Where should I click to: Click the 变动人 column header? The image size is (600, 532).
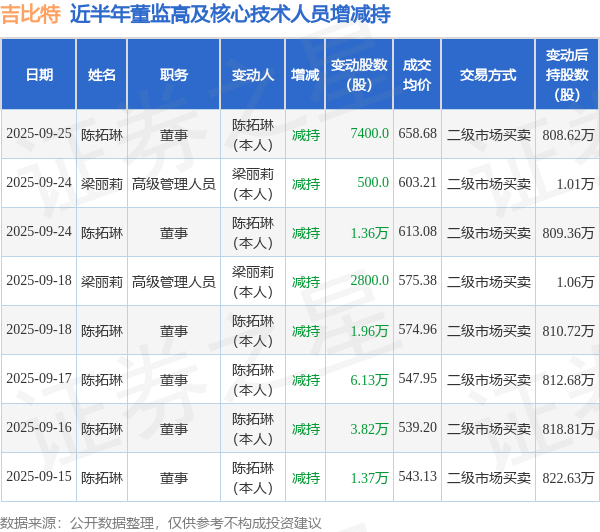point(253,75)
